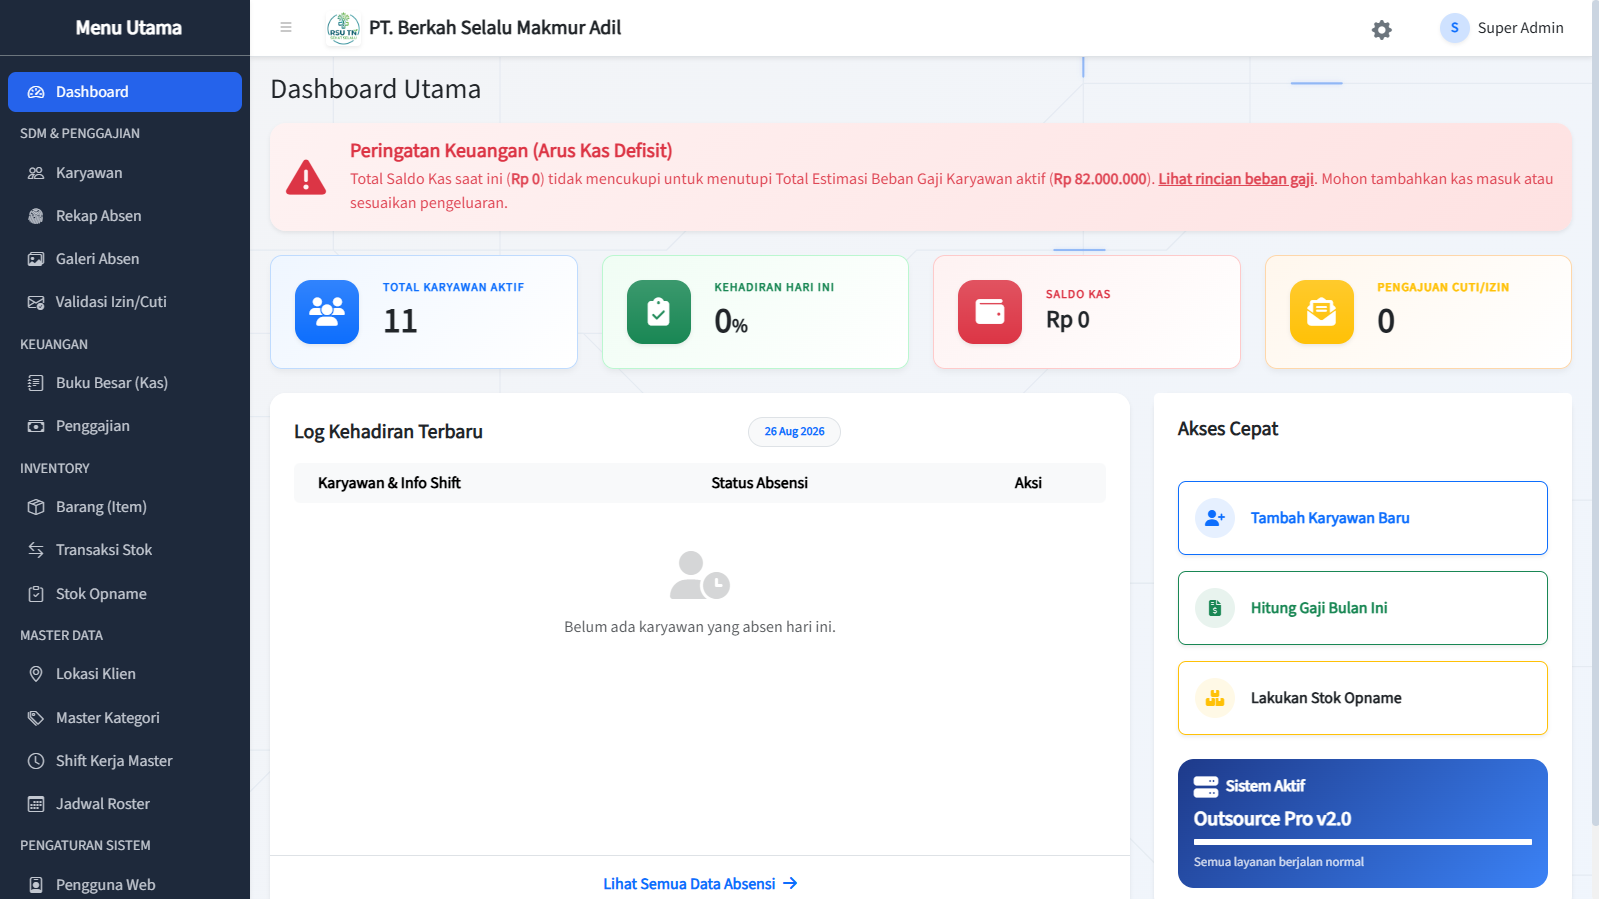Go to Galeri Absen menu

(x=125, y=259)
